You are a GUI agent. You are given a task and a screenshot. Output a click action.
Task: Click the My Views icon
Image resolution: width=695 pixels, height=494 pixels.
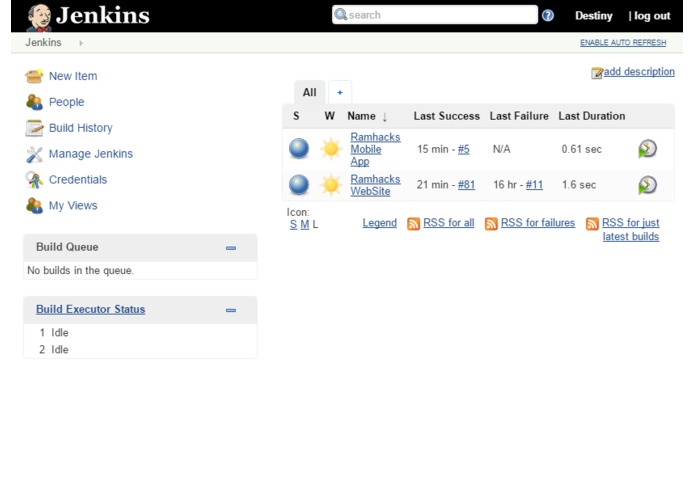(x=34, y=206)
